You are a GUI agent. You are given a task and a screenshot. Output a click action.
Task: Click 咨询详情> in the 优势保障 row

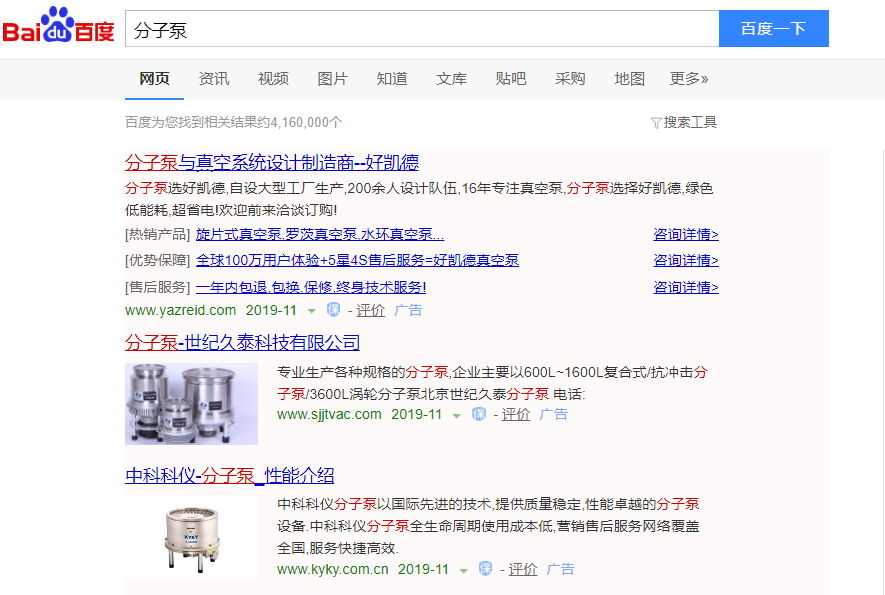(686, 260)
